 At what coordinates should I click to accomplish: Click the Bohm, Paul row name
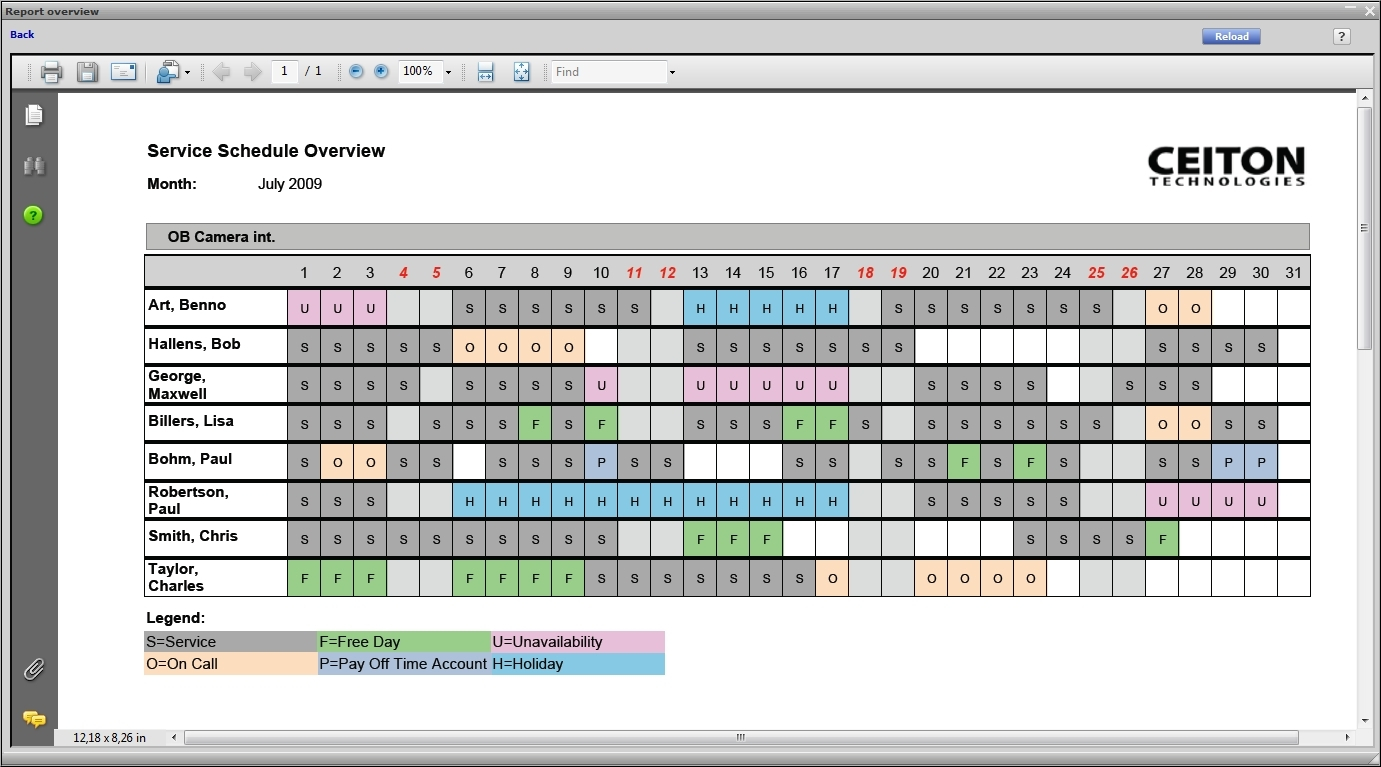coord(190,459)
